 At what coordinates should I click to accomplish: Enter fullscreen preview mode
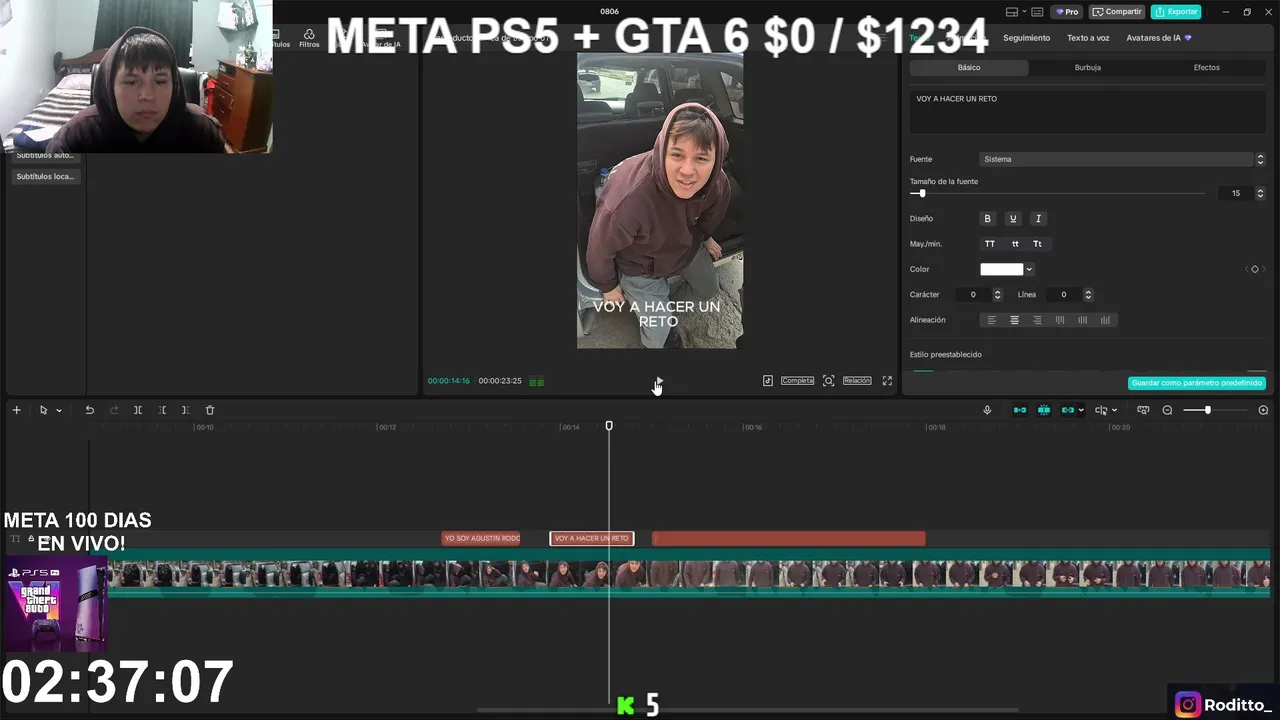[887, 381]
